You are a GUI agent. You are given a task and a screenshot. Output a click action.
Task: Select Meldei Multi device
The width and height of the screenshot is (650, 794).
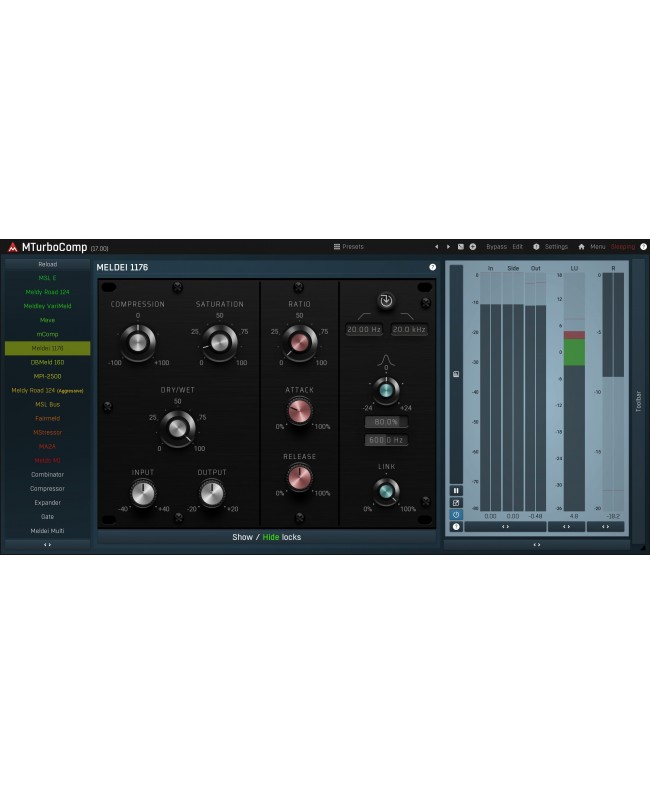tap(48, 531)
